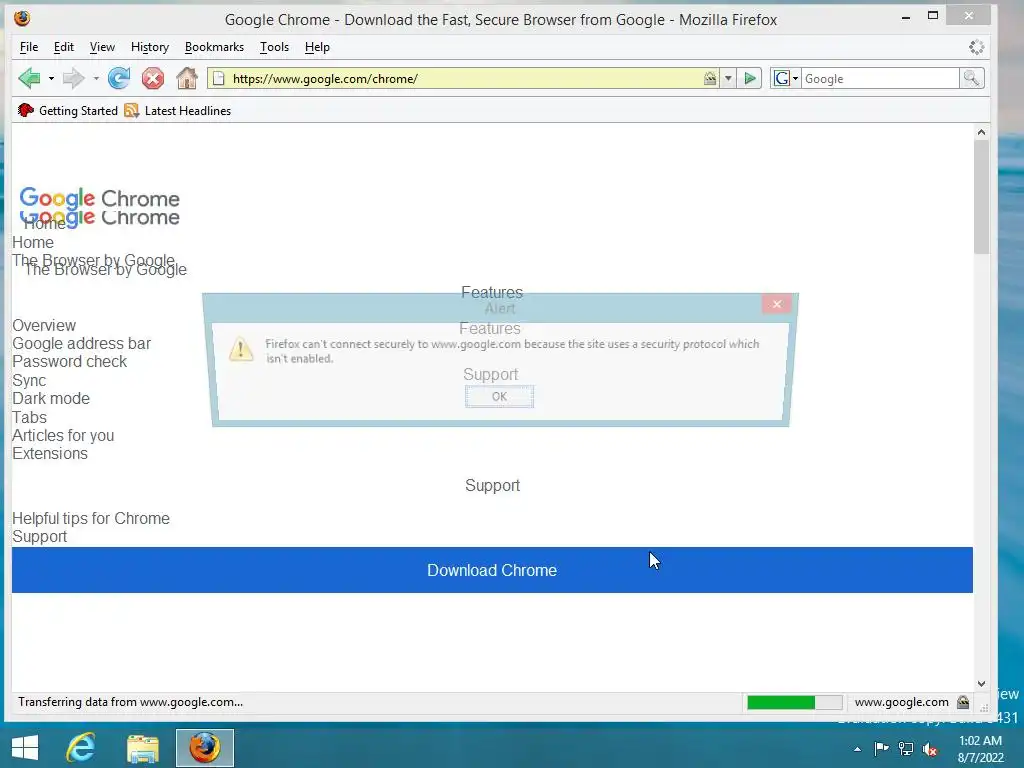The image size is (1024, 768).
Task: Click the Download Chrome blue button
Action: pos(492,570)
